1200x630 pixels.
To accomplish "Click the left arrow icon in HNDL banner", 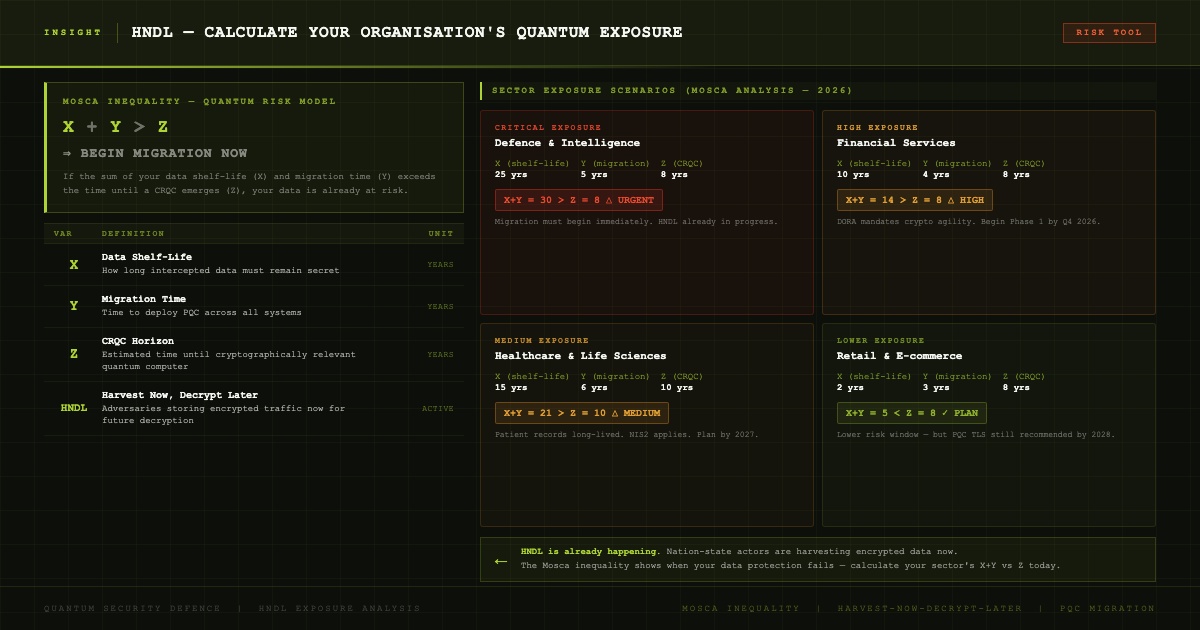I will 501,561.
